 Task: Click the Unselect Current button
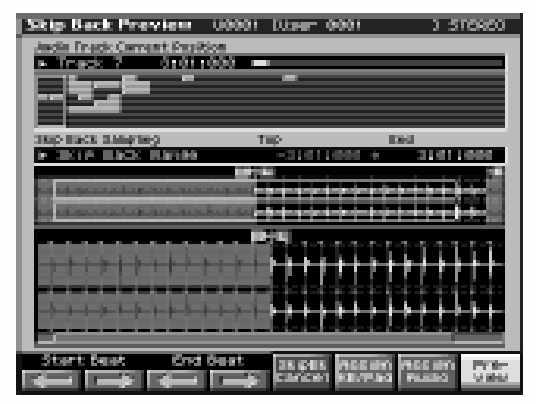tap(302, 372)
